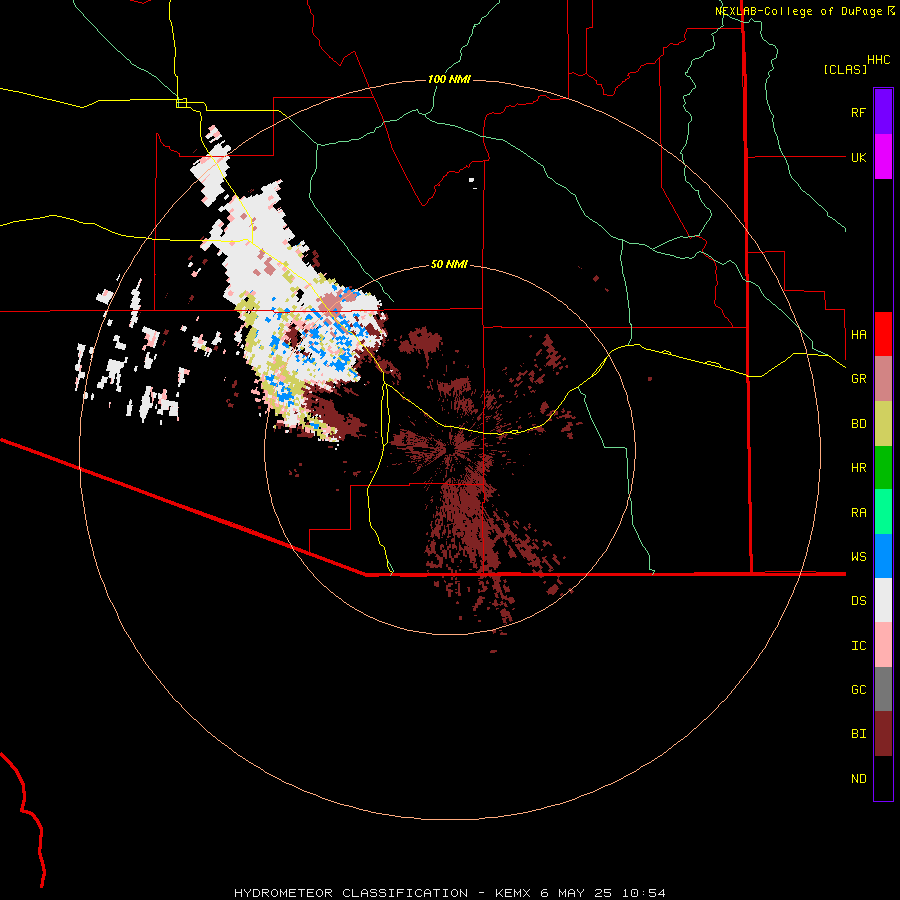Click the HA red legend swatch
Image resolution: width=900 pixels, height=900 pixels.
tap(883, 334)
